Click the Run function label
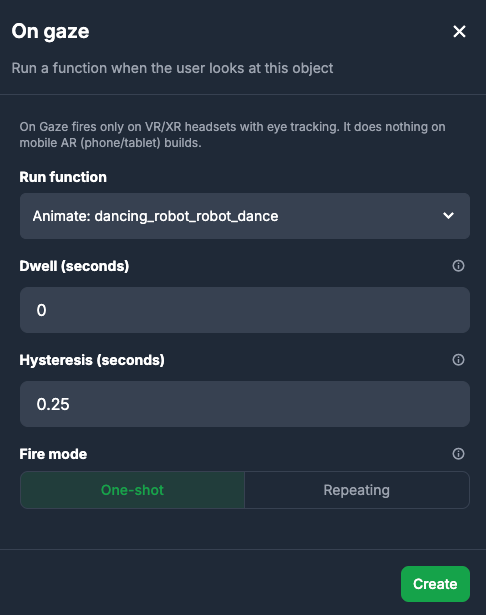Screen dimensions: 486x615 (x=63, y=177)
